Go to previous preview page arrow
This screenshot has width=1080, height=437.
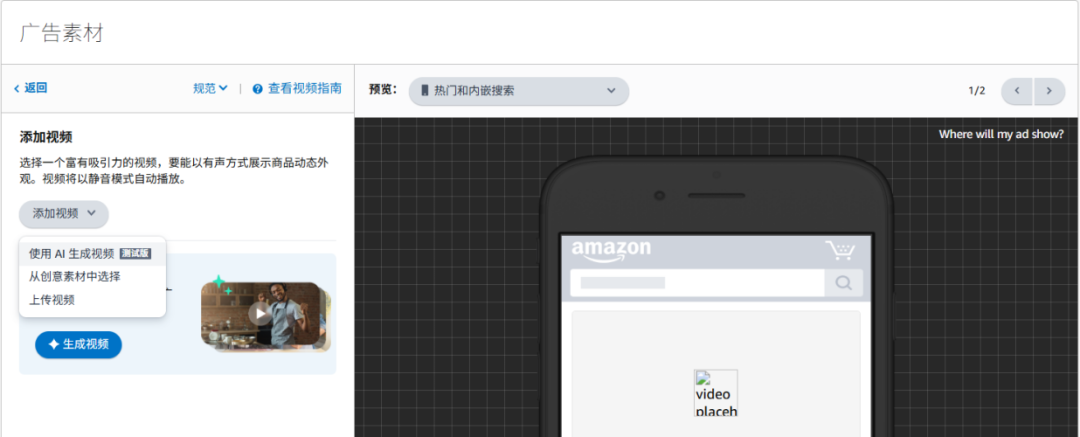[1017, 91]
